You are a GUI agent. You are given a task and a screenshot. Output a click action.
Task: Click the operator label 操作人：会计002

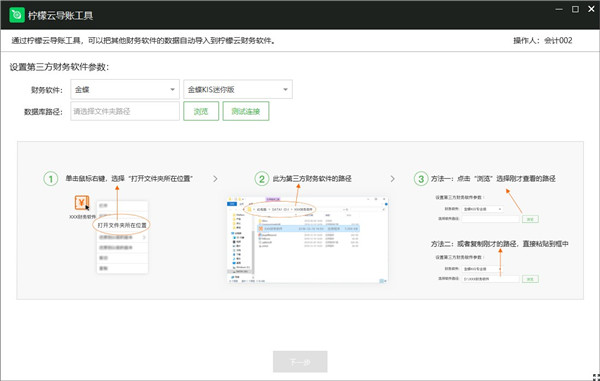[x=543, y=41]
